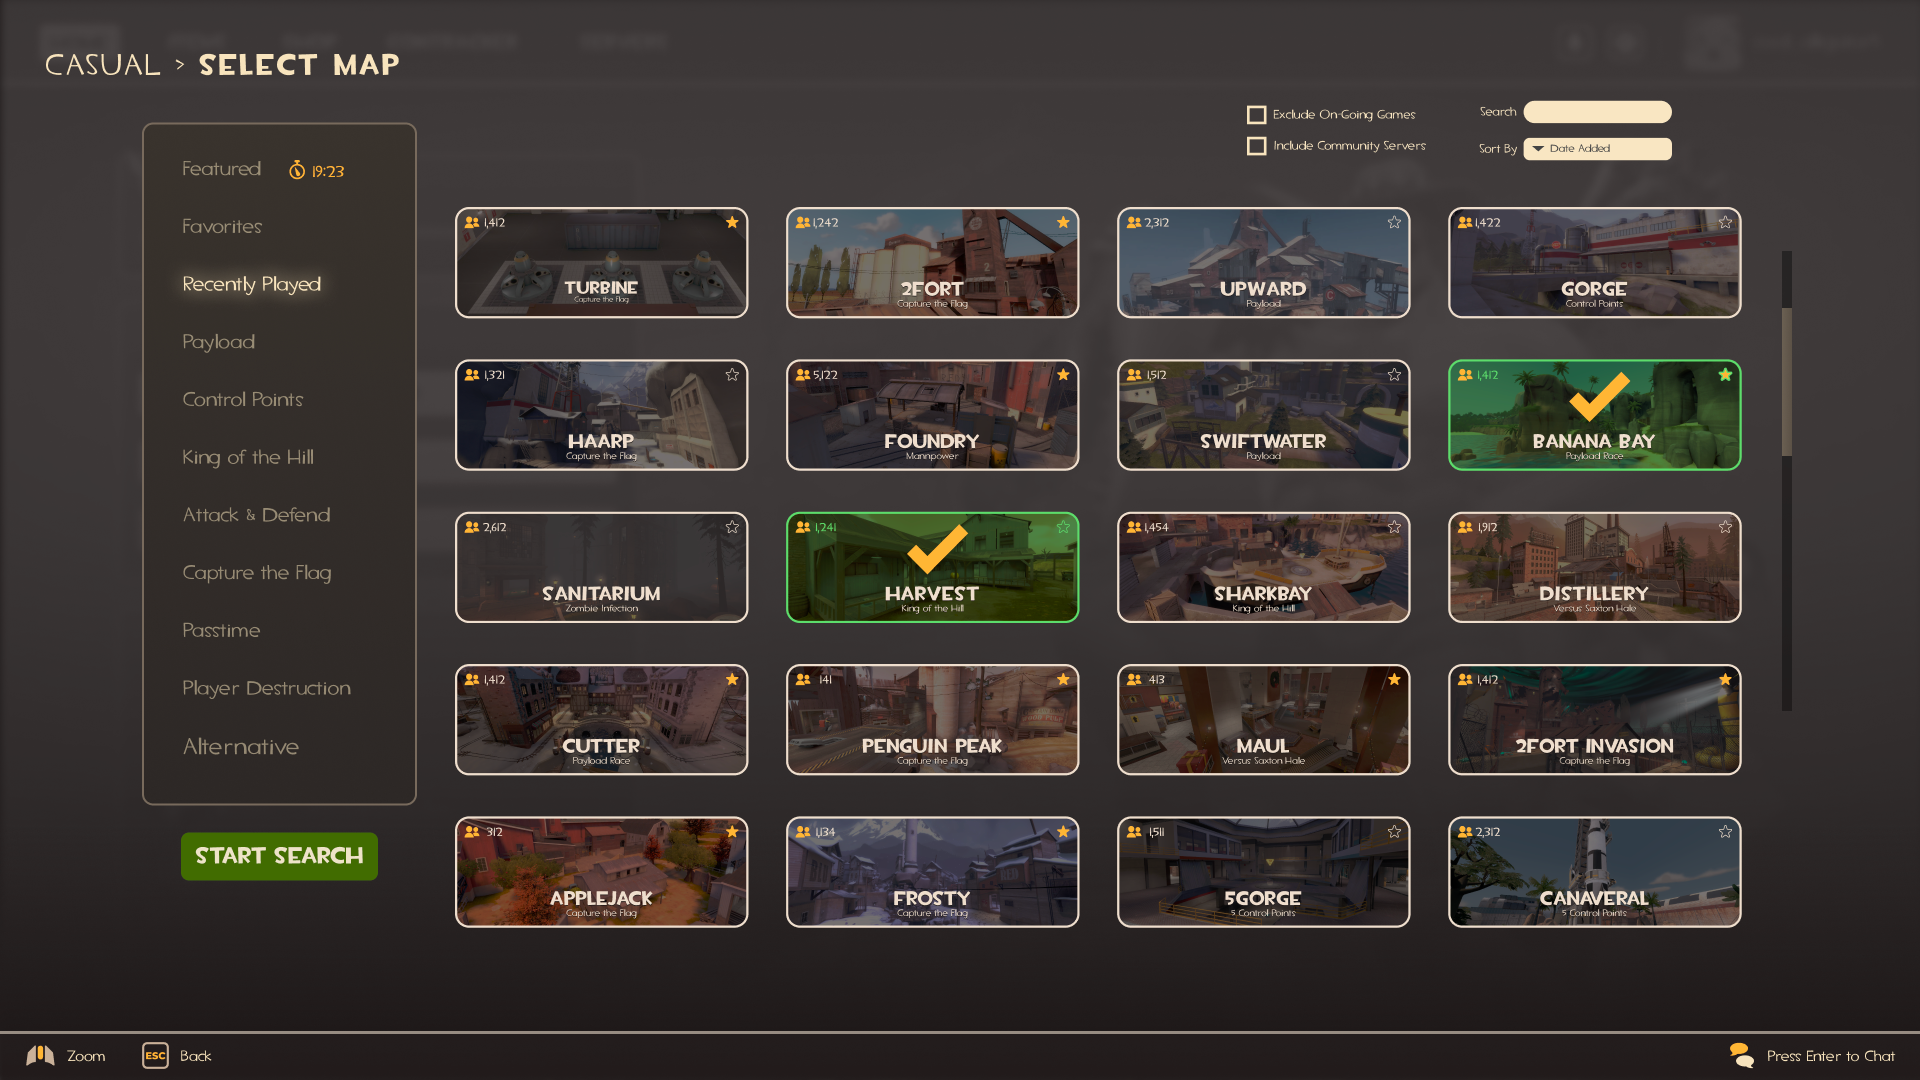This screenshot has width=1920, height=1080.
Task: Click the Sort By dropdown arrow
Action: point(1538,149)
